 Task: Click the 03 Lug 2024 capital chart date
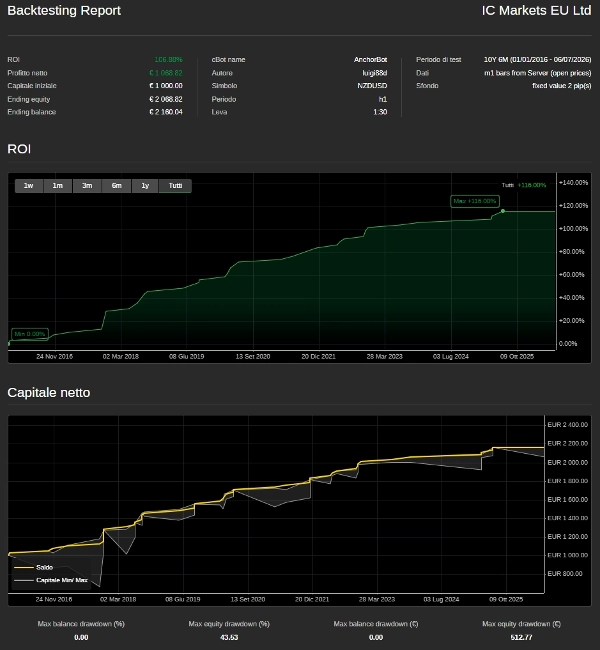coord(441,599)
